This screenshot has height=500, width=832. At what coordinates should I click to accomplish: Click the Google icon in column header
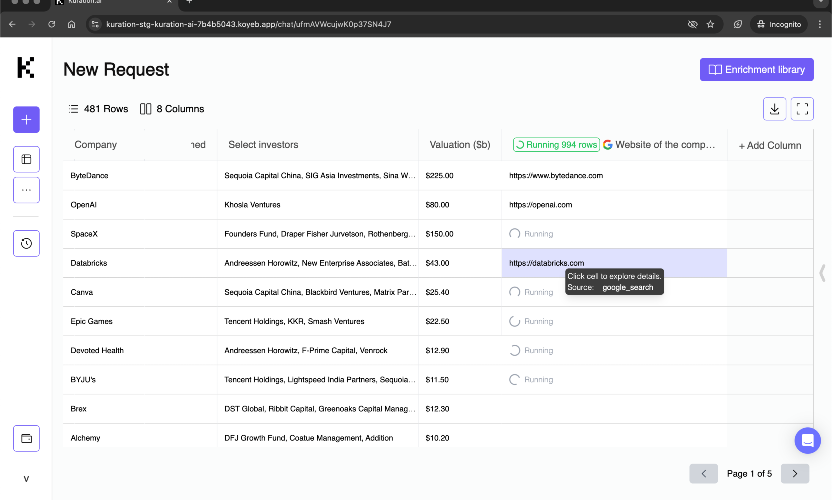tap(608, 145)
